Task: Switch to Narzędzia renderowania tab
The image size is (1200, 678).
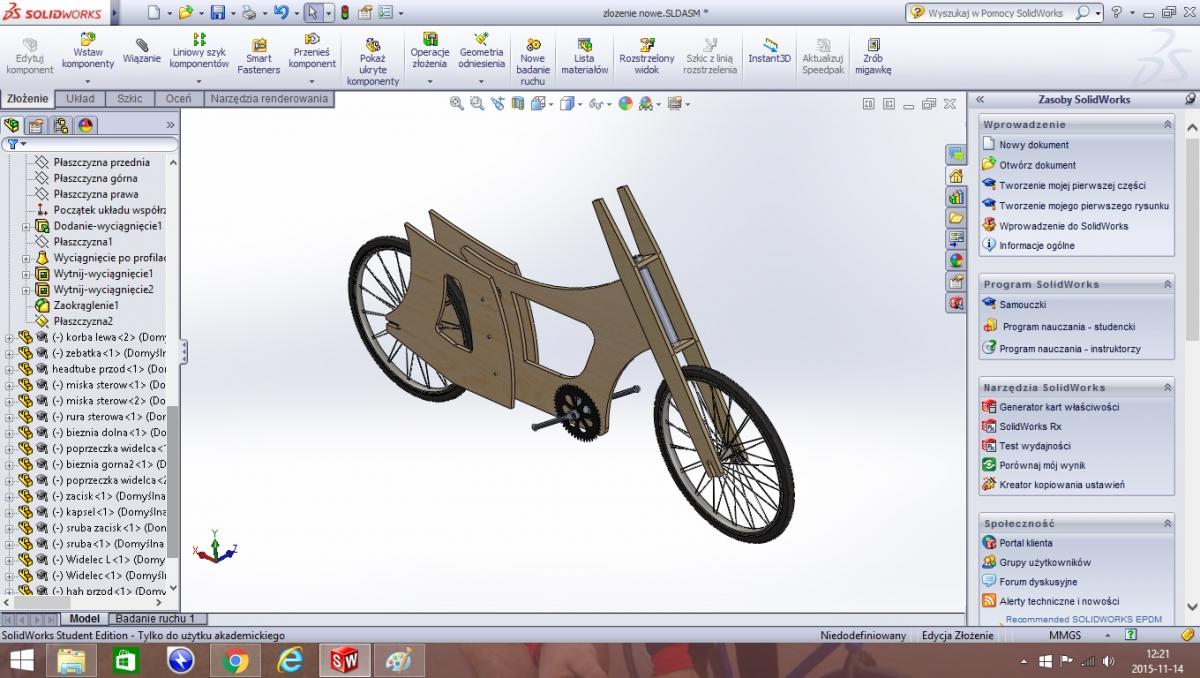Action: [x=269, y=99]
